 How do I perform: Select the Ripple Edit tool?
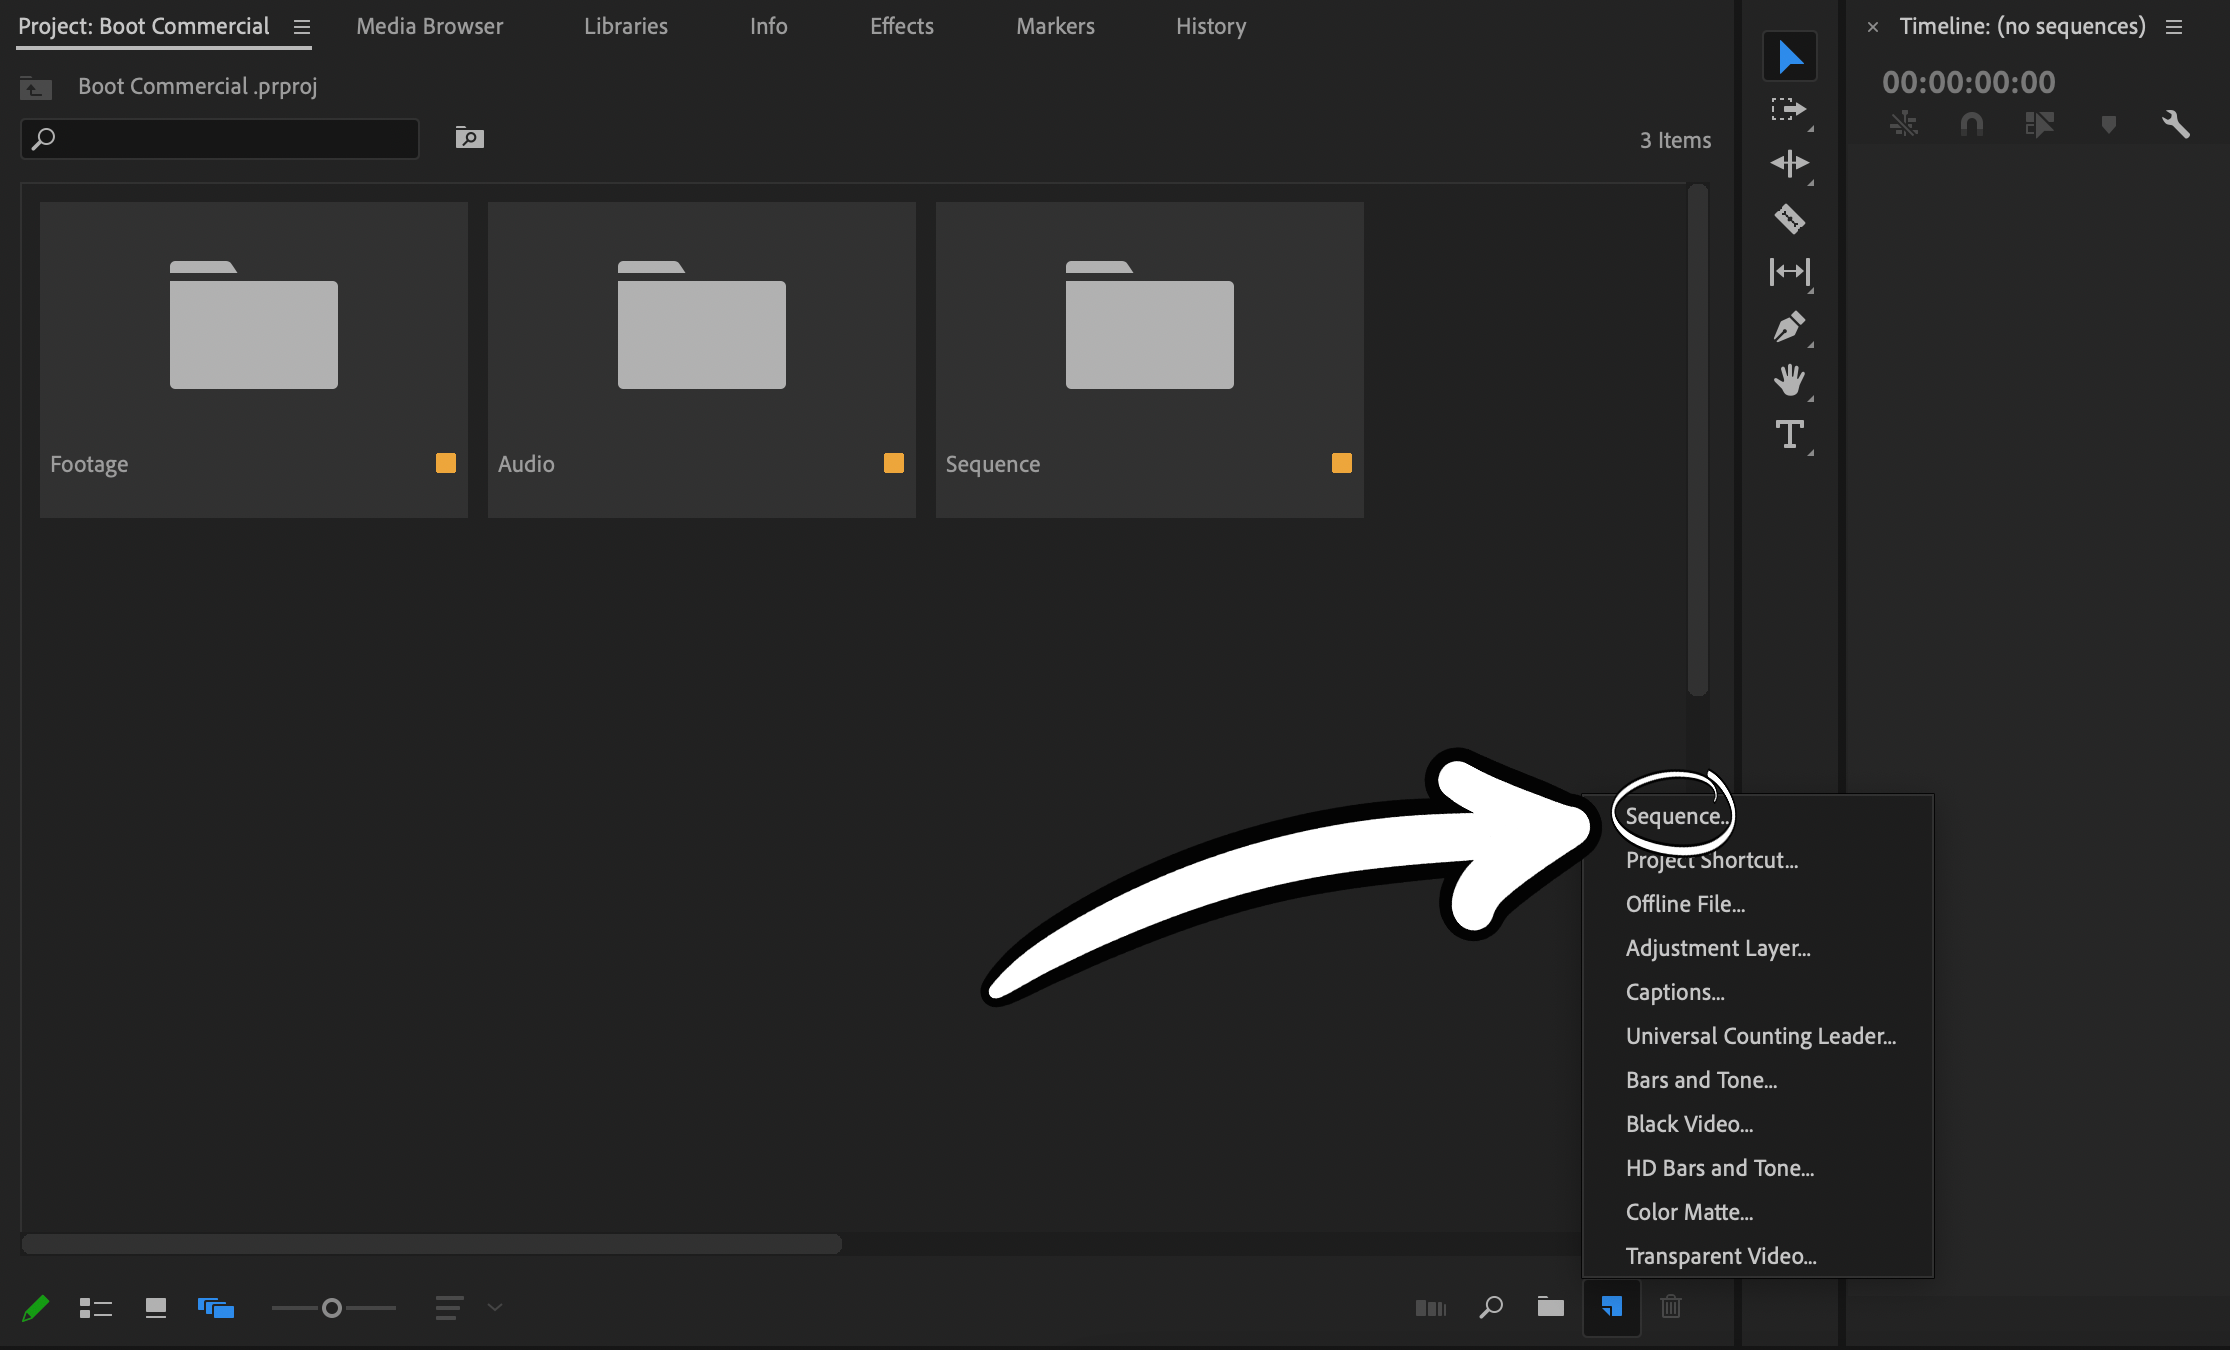click(x=1789, y=163)
